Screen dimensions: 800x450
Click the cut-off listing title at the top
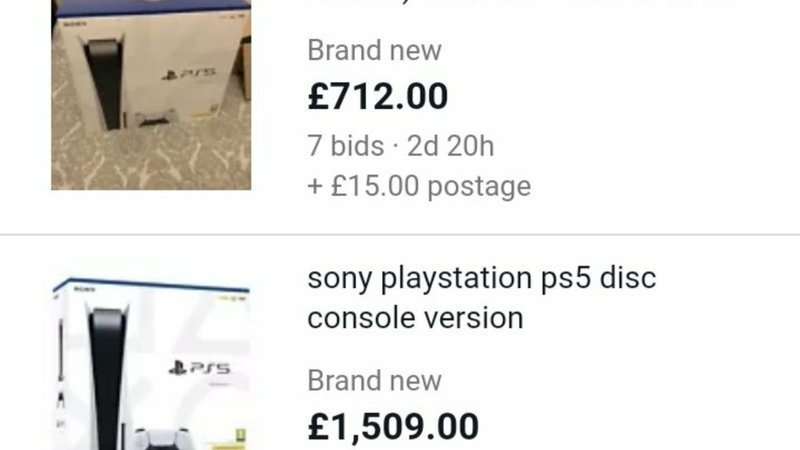[x=518, y=3]
